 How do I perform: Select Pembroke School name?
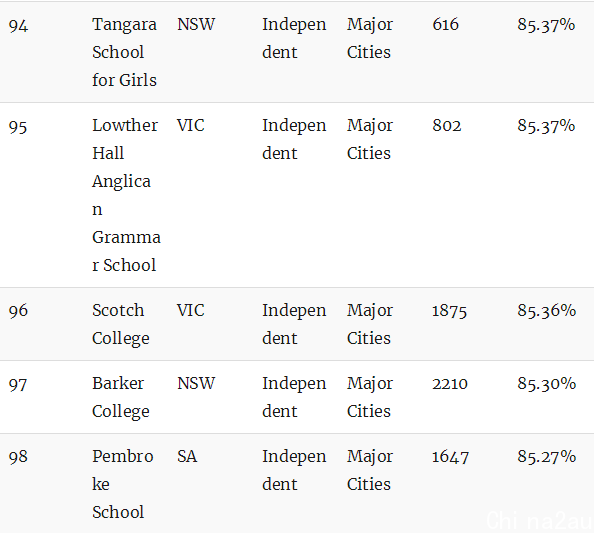pyautogui.click(x=123, y=484)
